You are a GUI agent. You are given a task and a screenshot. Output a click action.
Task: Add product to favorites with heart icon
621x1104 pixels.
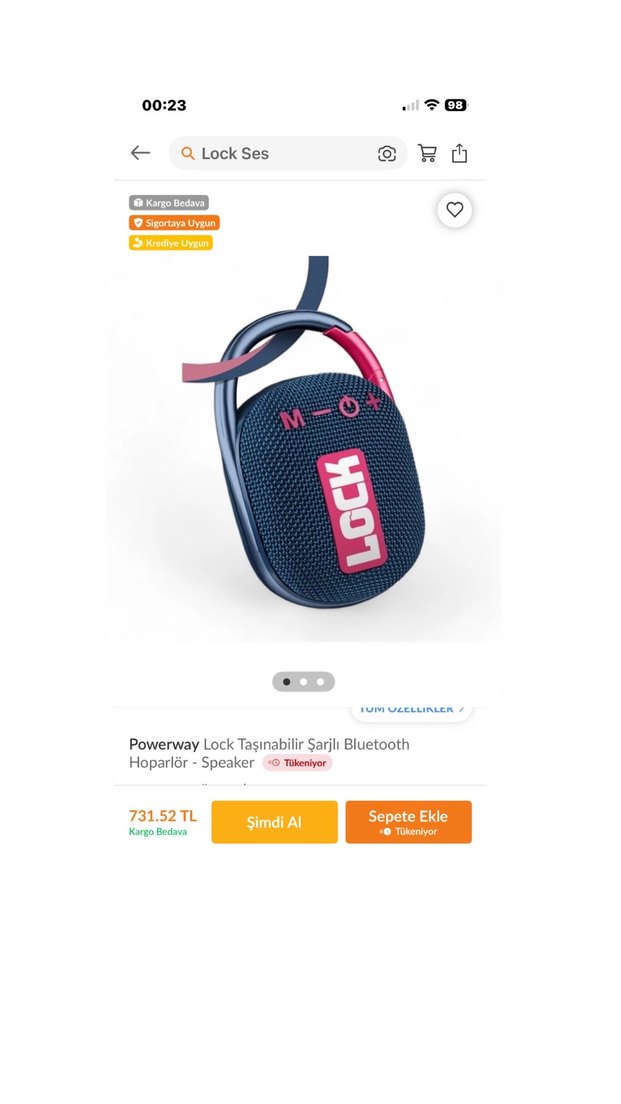[455, 210]
